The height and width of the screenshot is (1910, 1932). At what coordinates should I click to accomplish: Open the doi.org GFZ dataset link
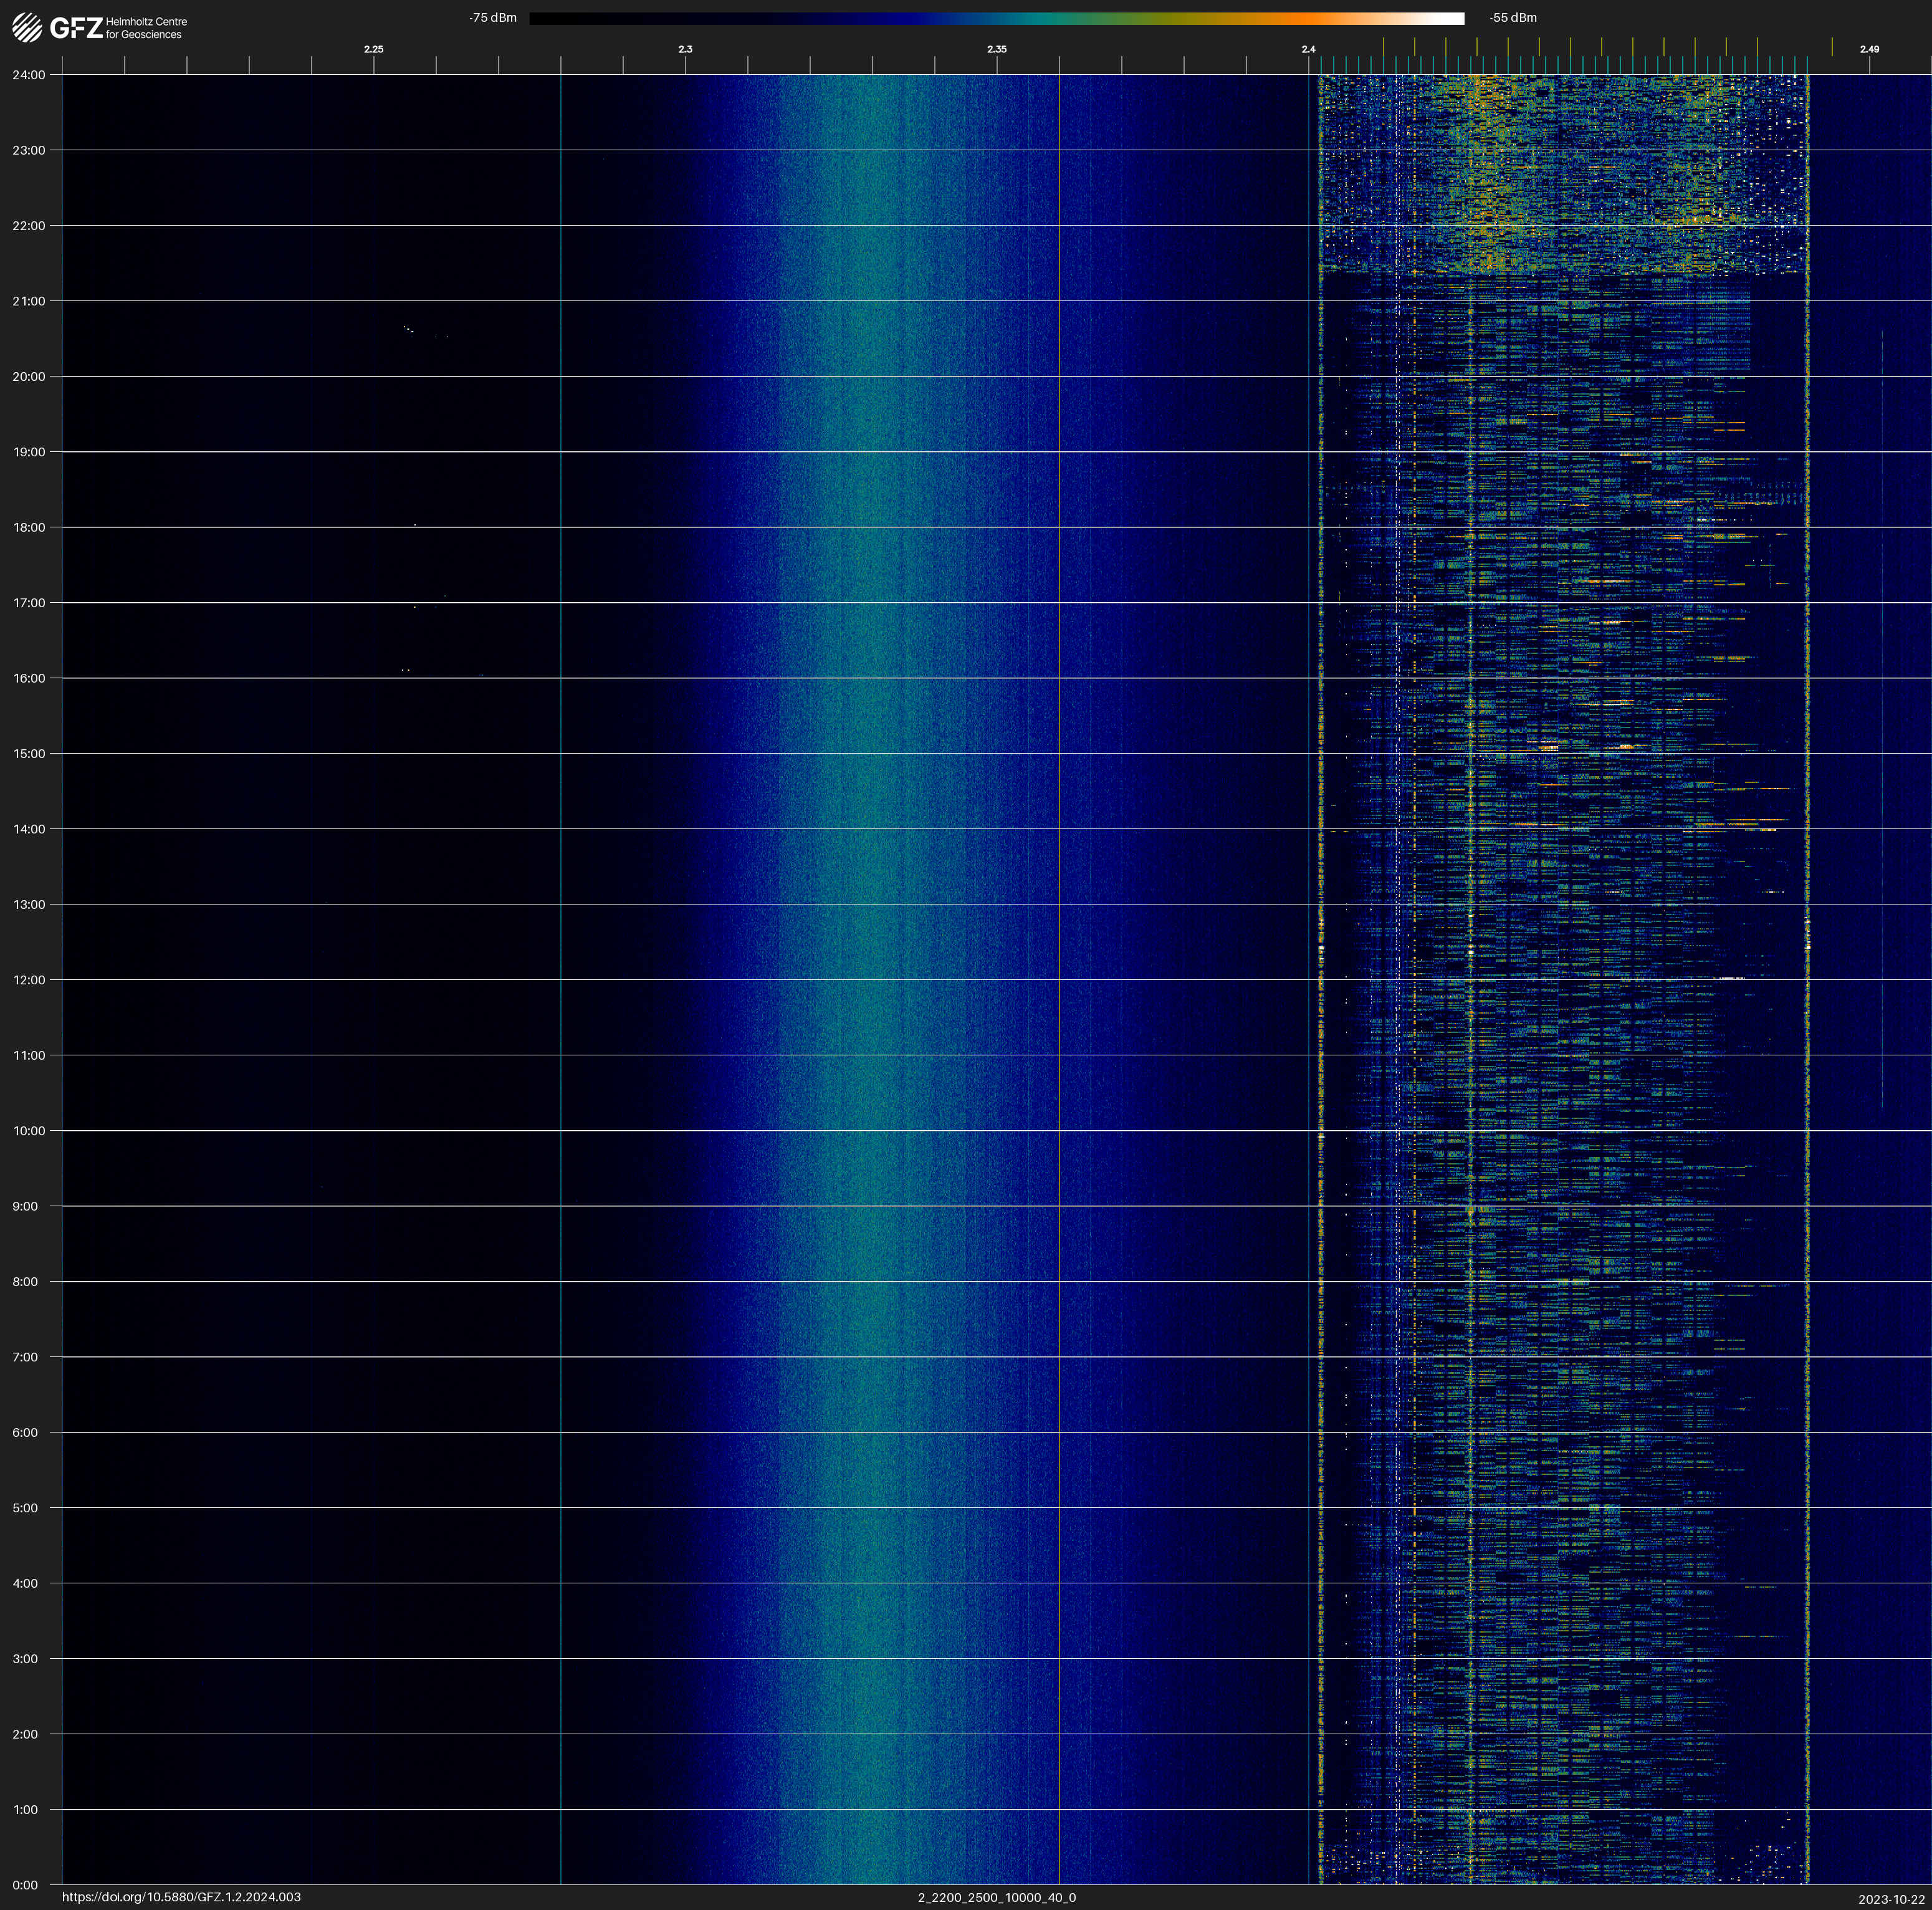(x=181, y=1897)
